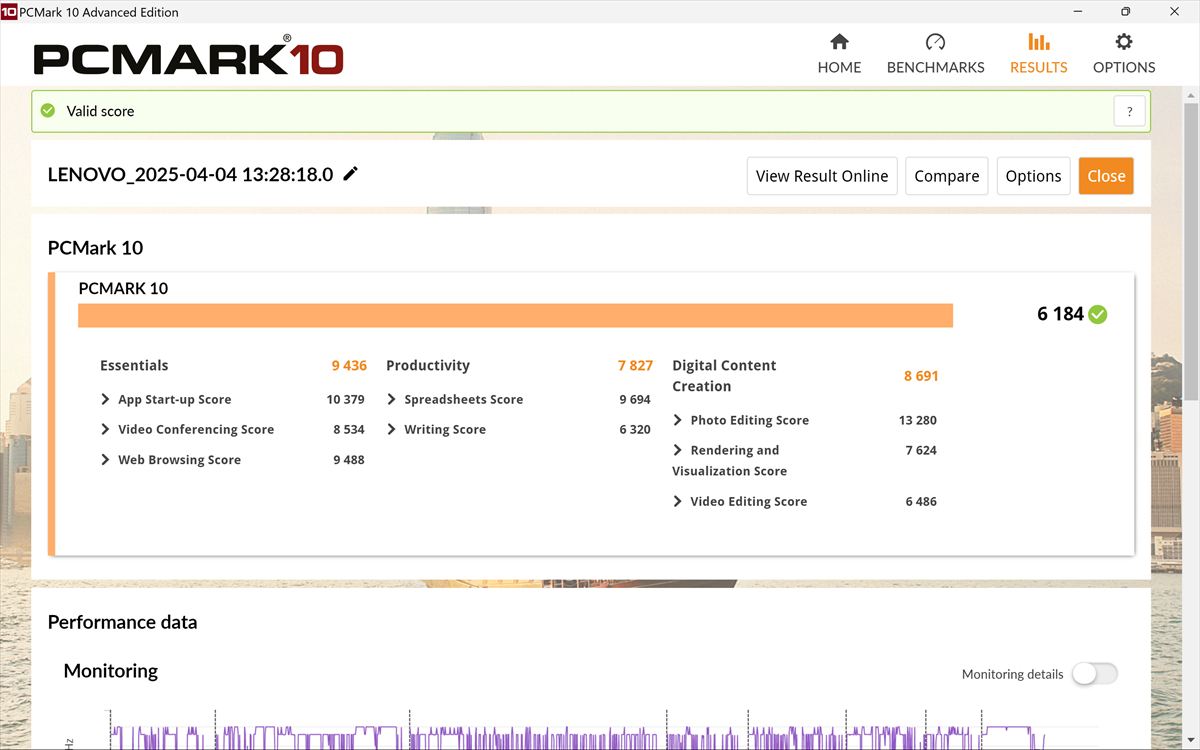
Task: Toggle Monitoring details switch
Action: pyautogui.click(x=1094, y=674)
